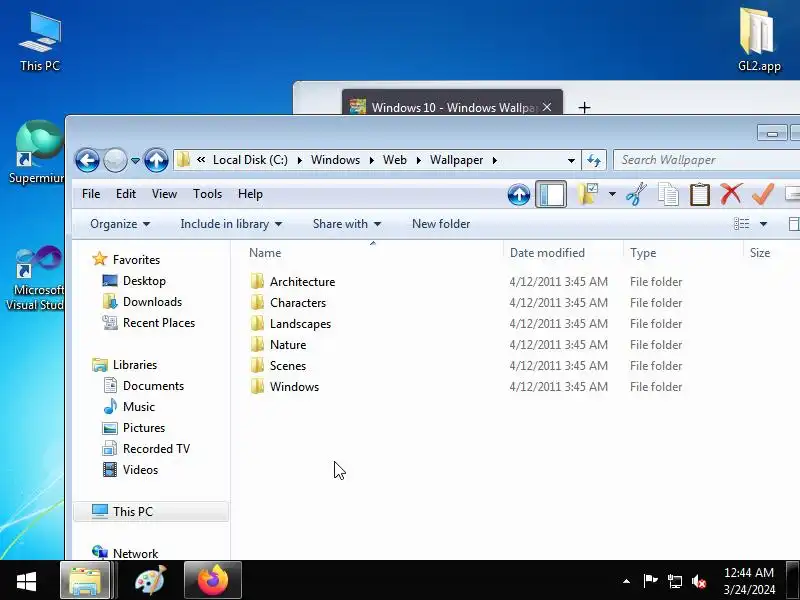
Task: Click the Up arrow beside address bar
Action: tap(156, 160)
